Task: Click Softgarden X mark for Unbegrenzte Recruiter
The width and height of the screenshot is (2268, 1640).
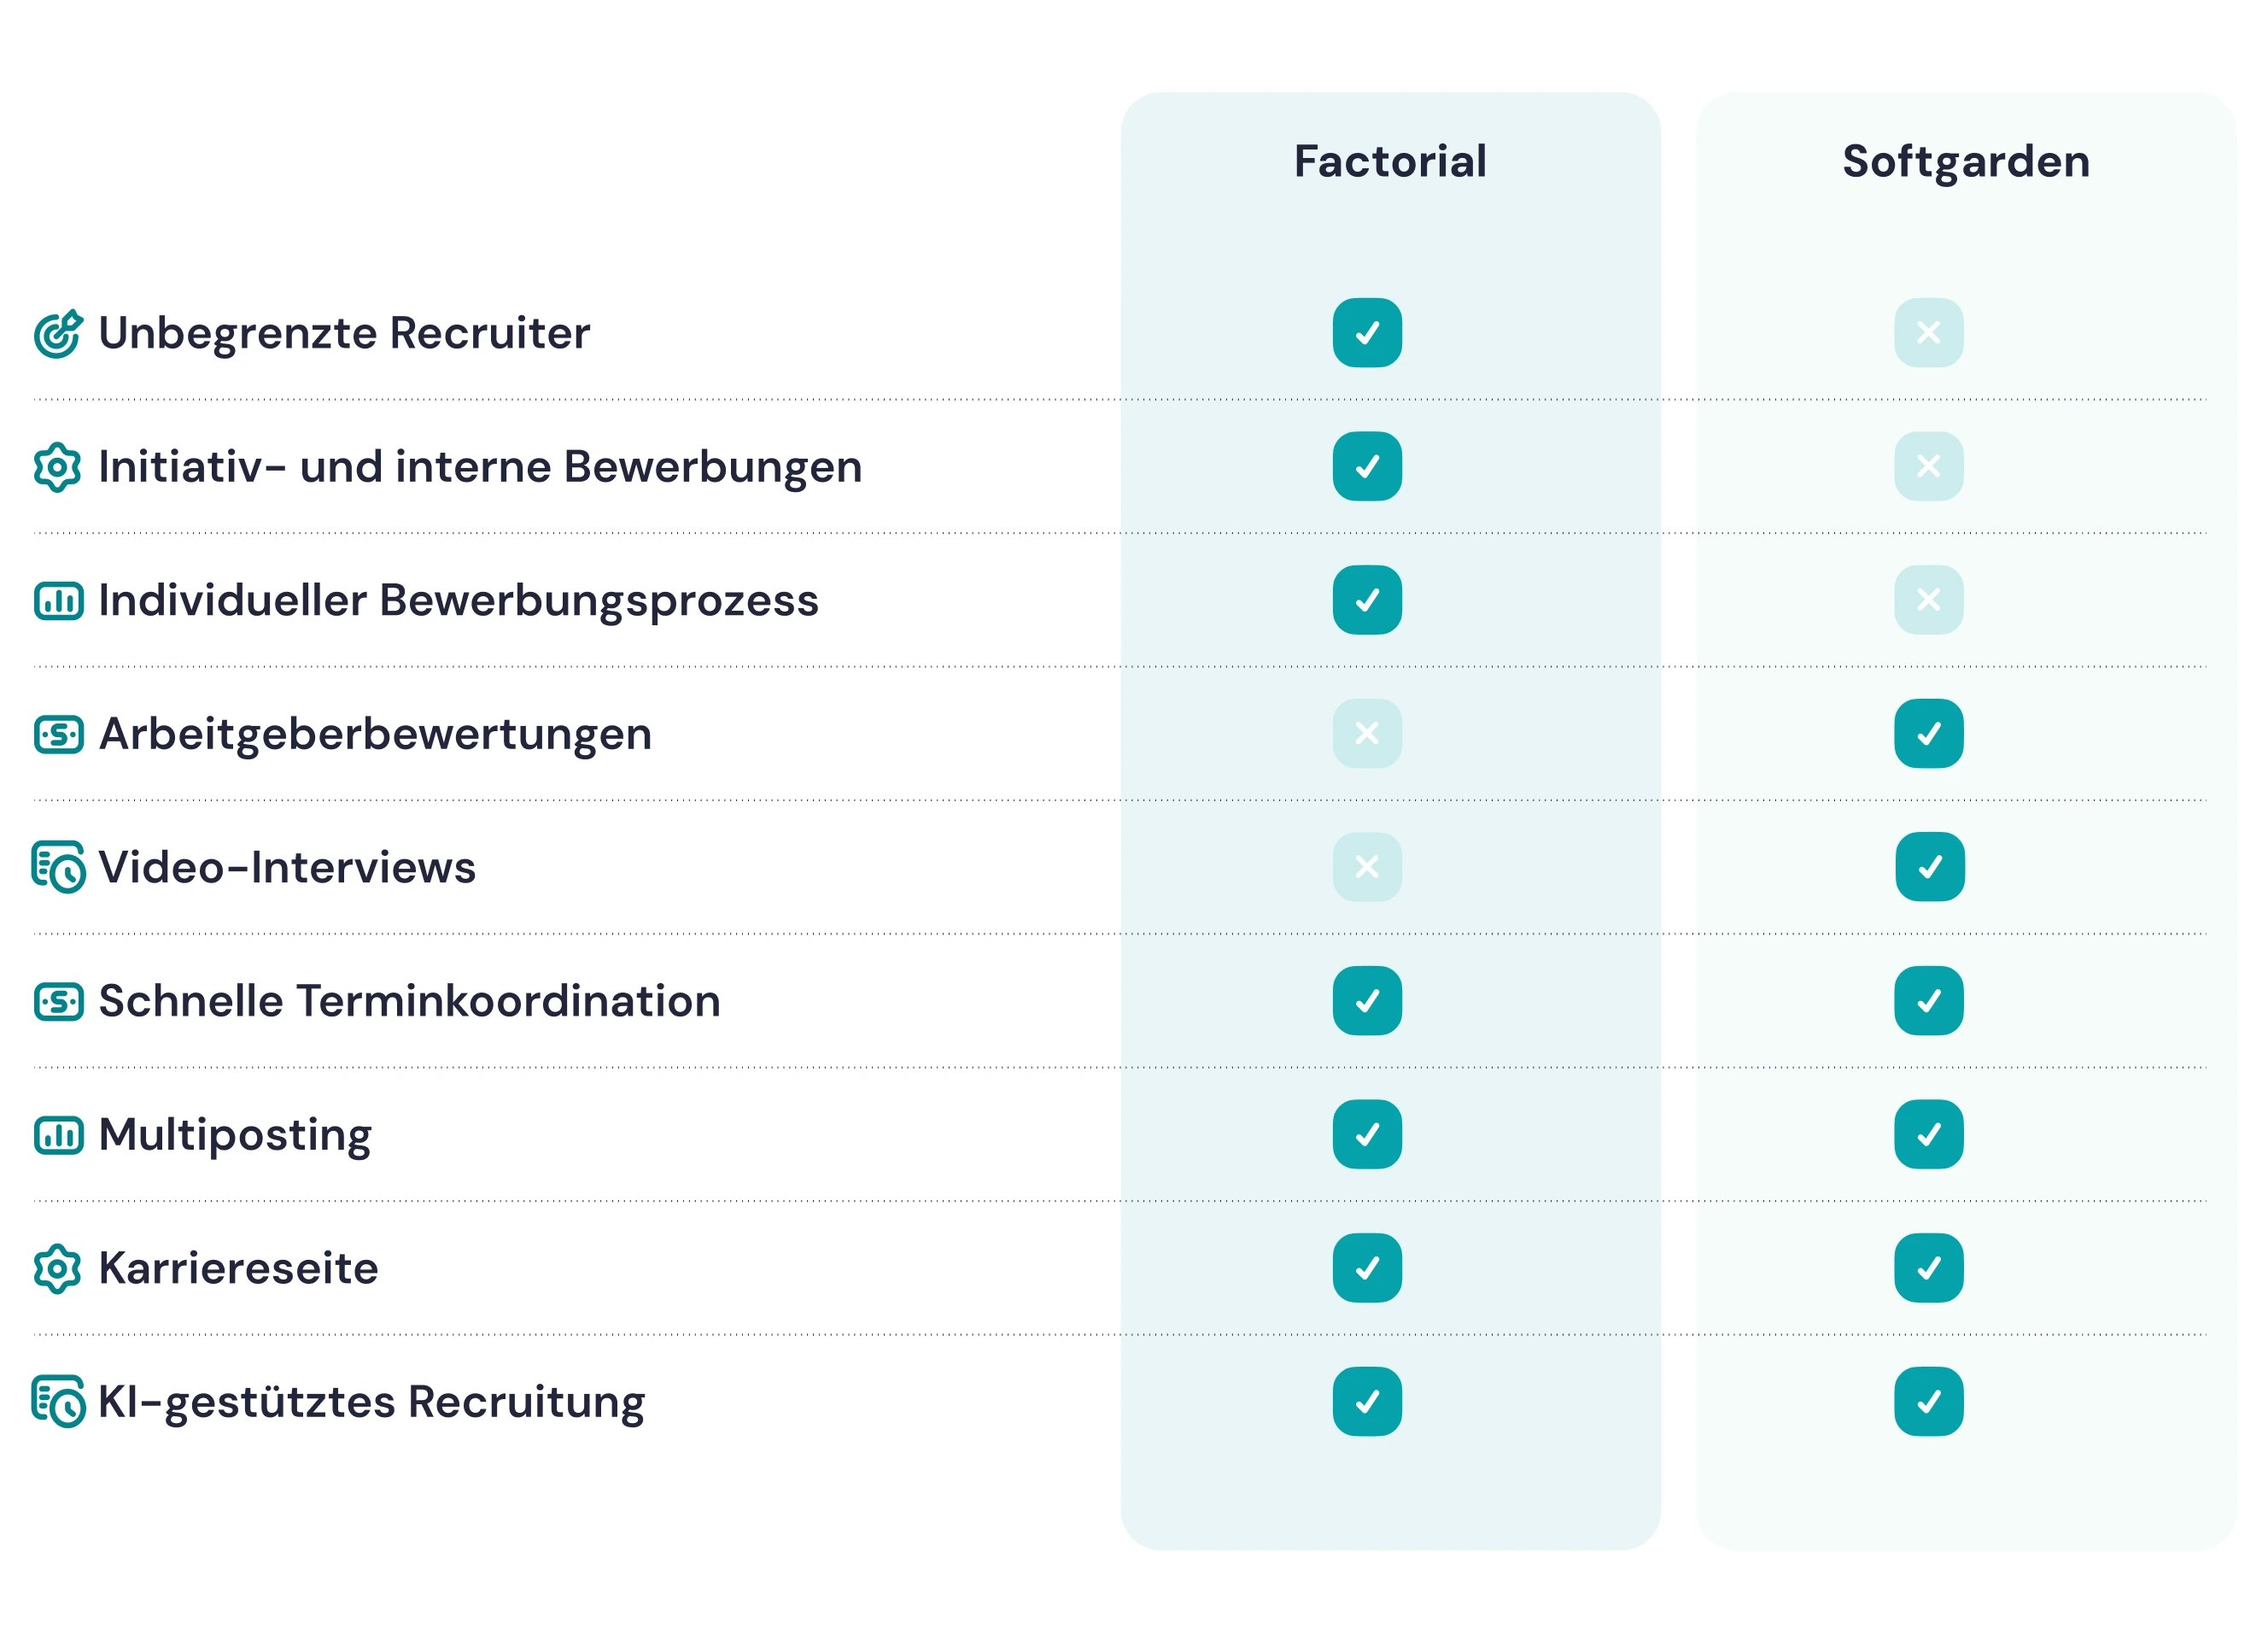Action: pos(1928,333)
